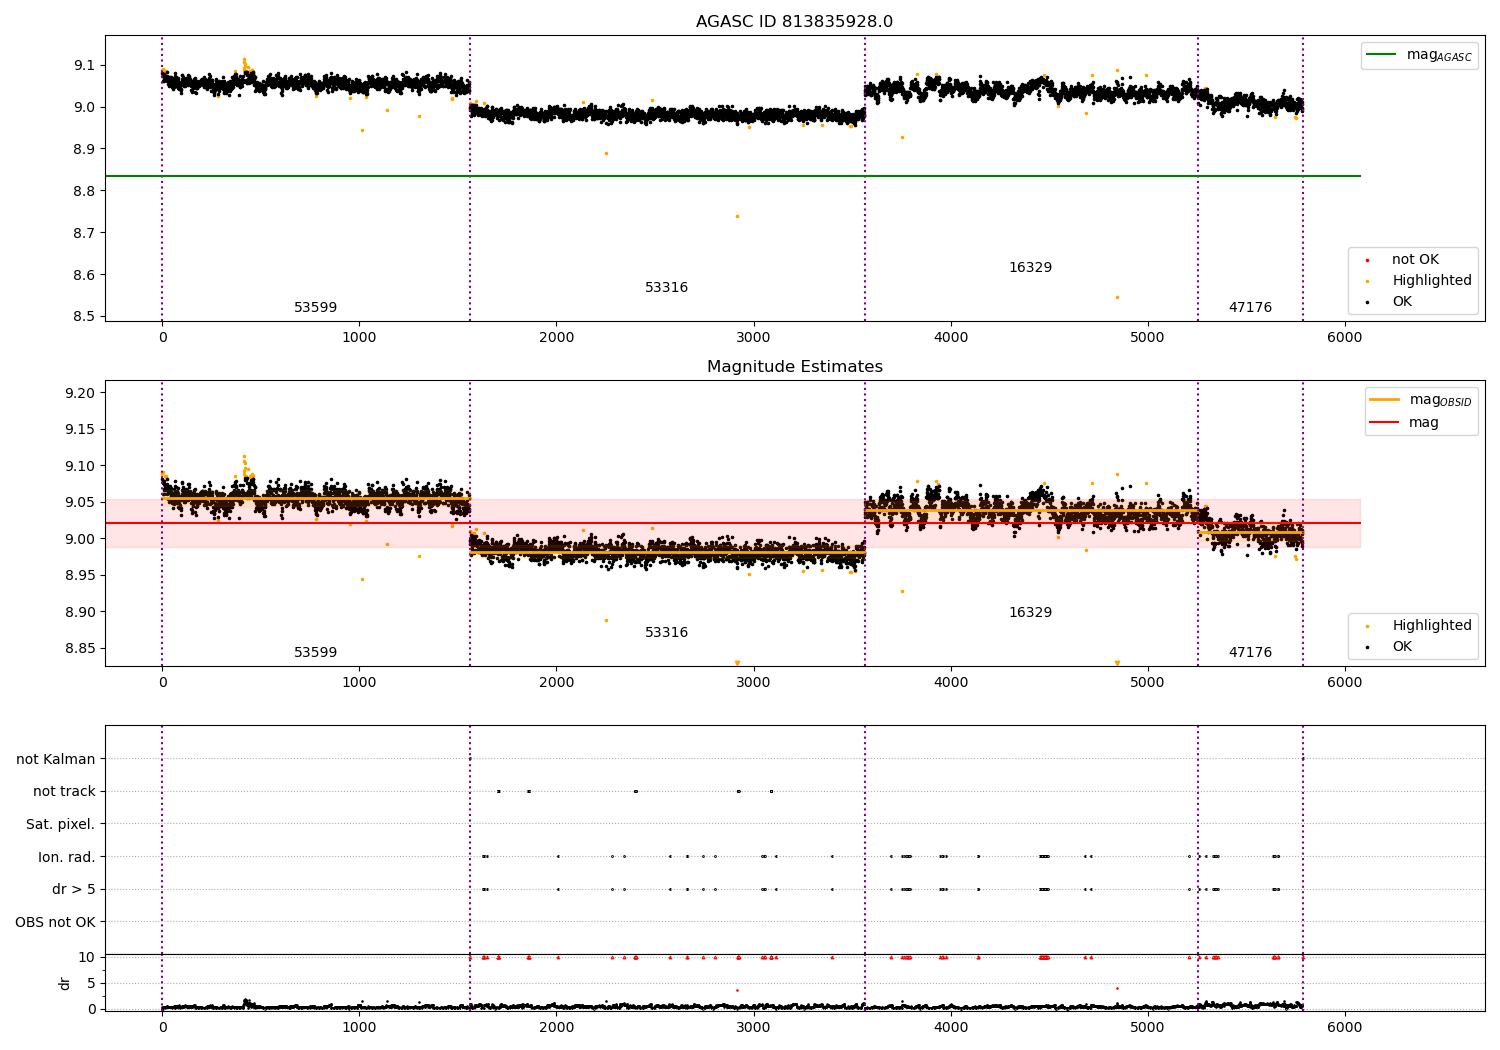Click the red 'mag' legend entry

(1405, 423)
